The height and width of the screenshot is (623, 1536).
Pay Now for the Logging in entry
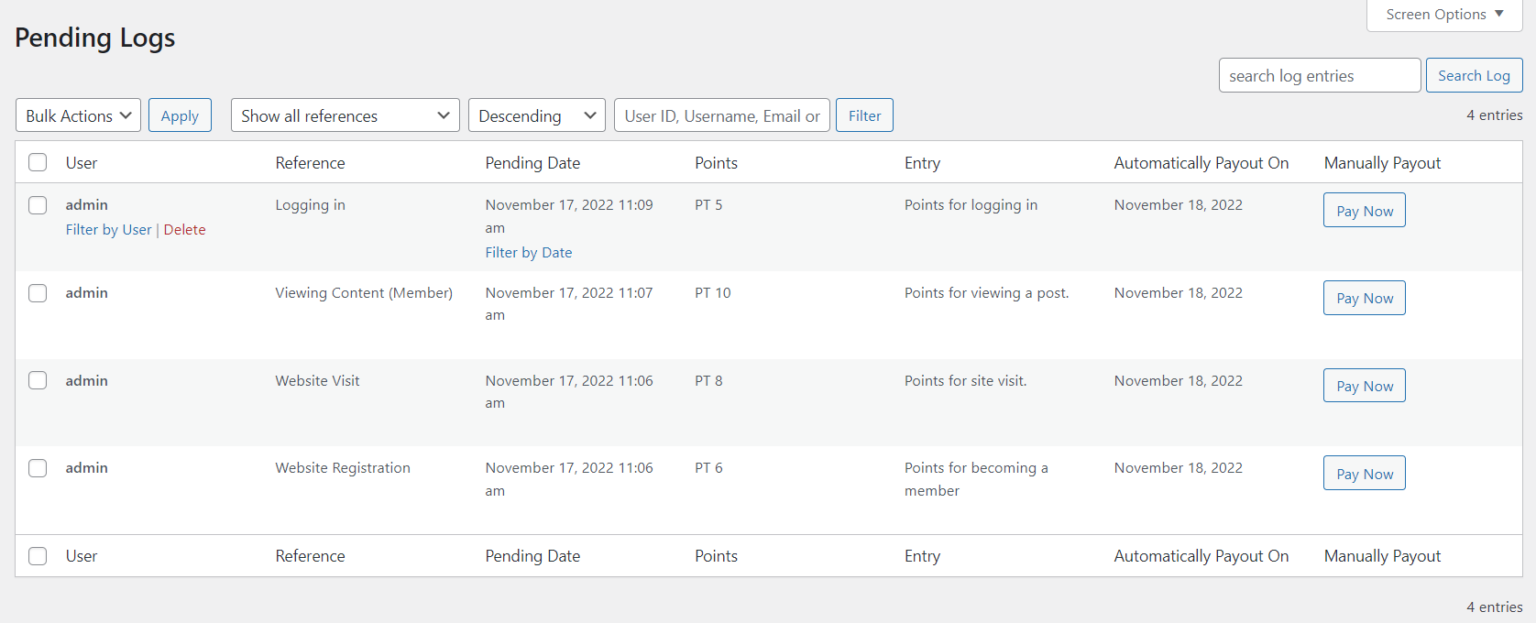(x=1364, y=210)
